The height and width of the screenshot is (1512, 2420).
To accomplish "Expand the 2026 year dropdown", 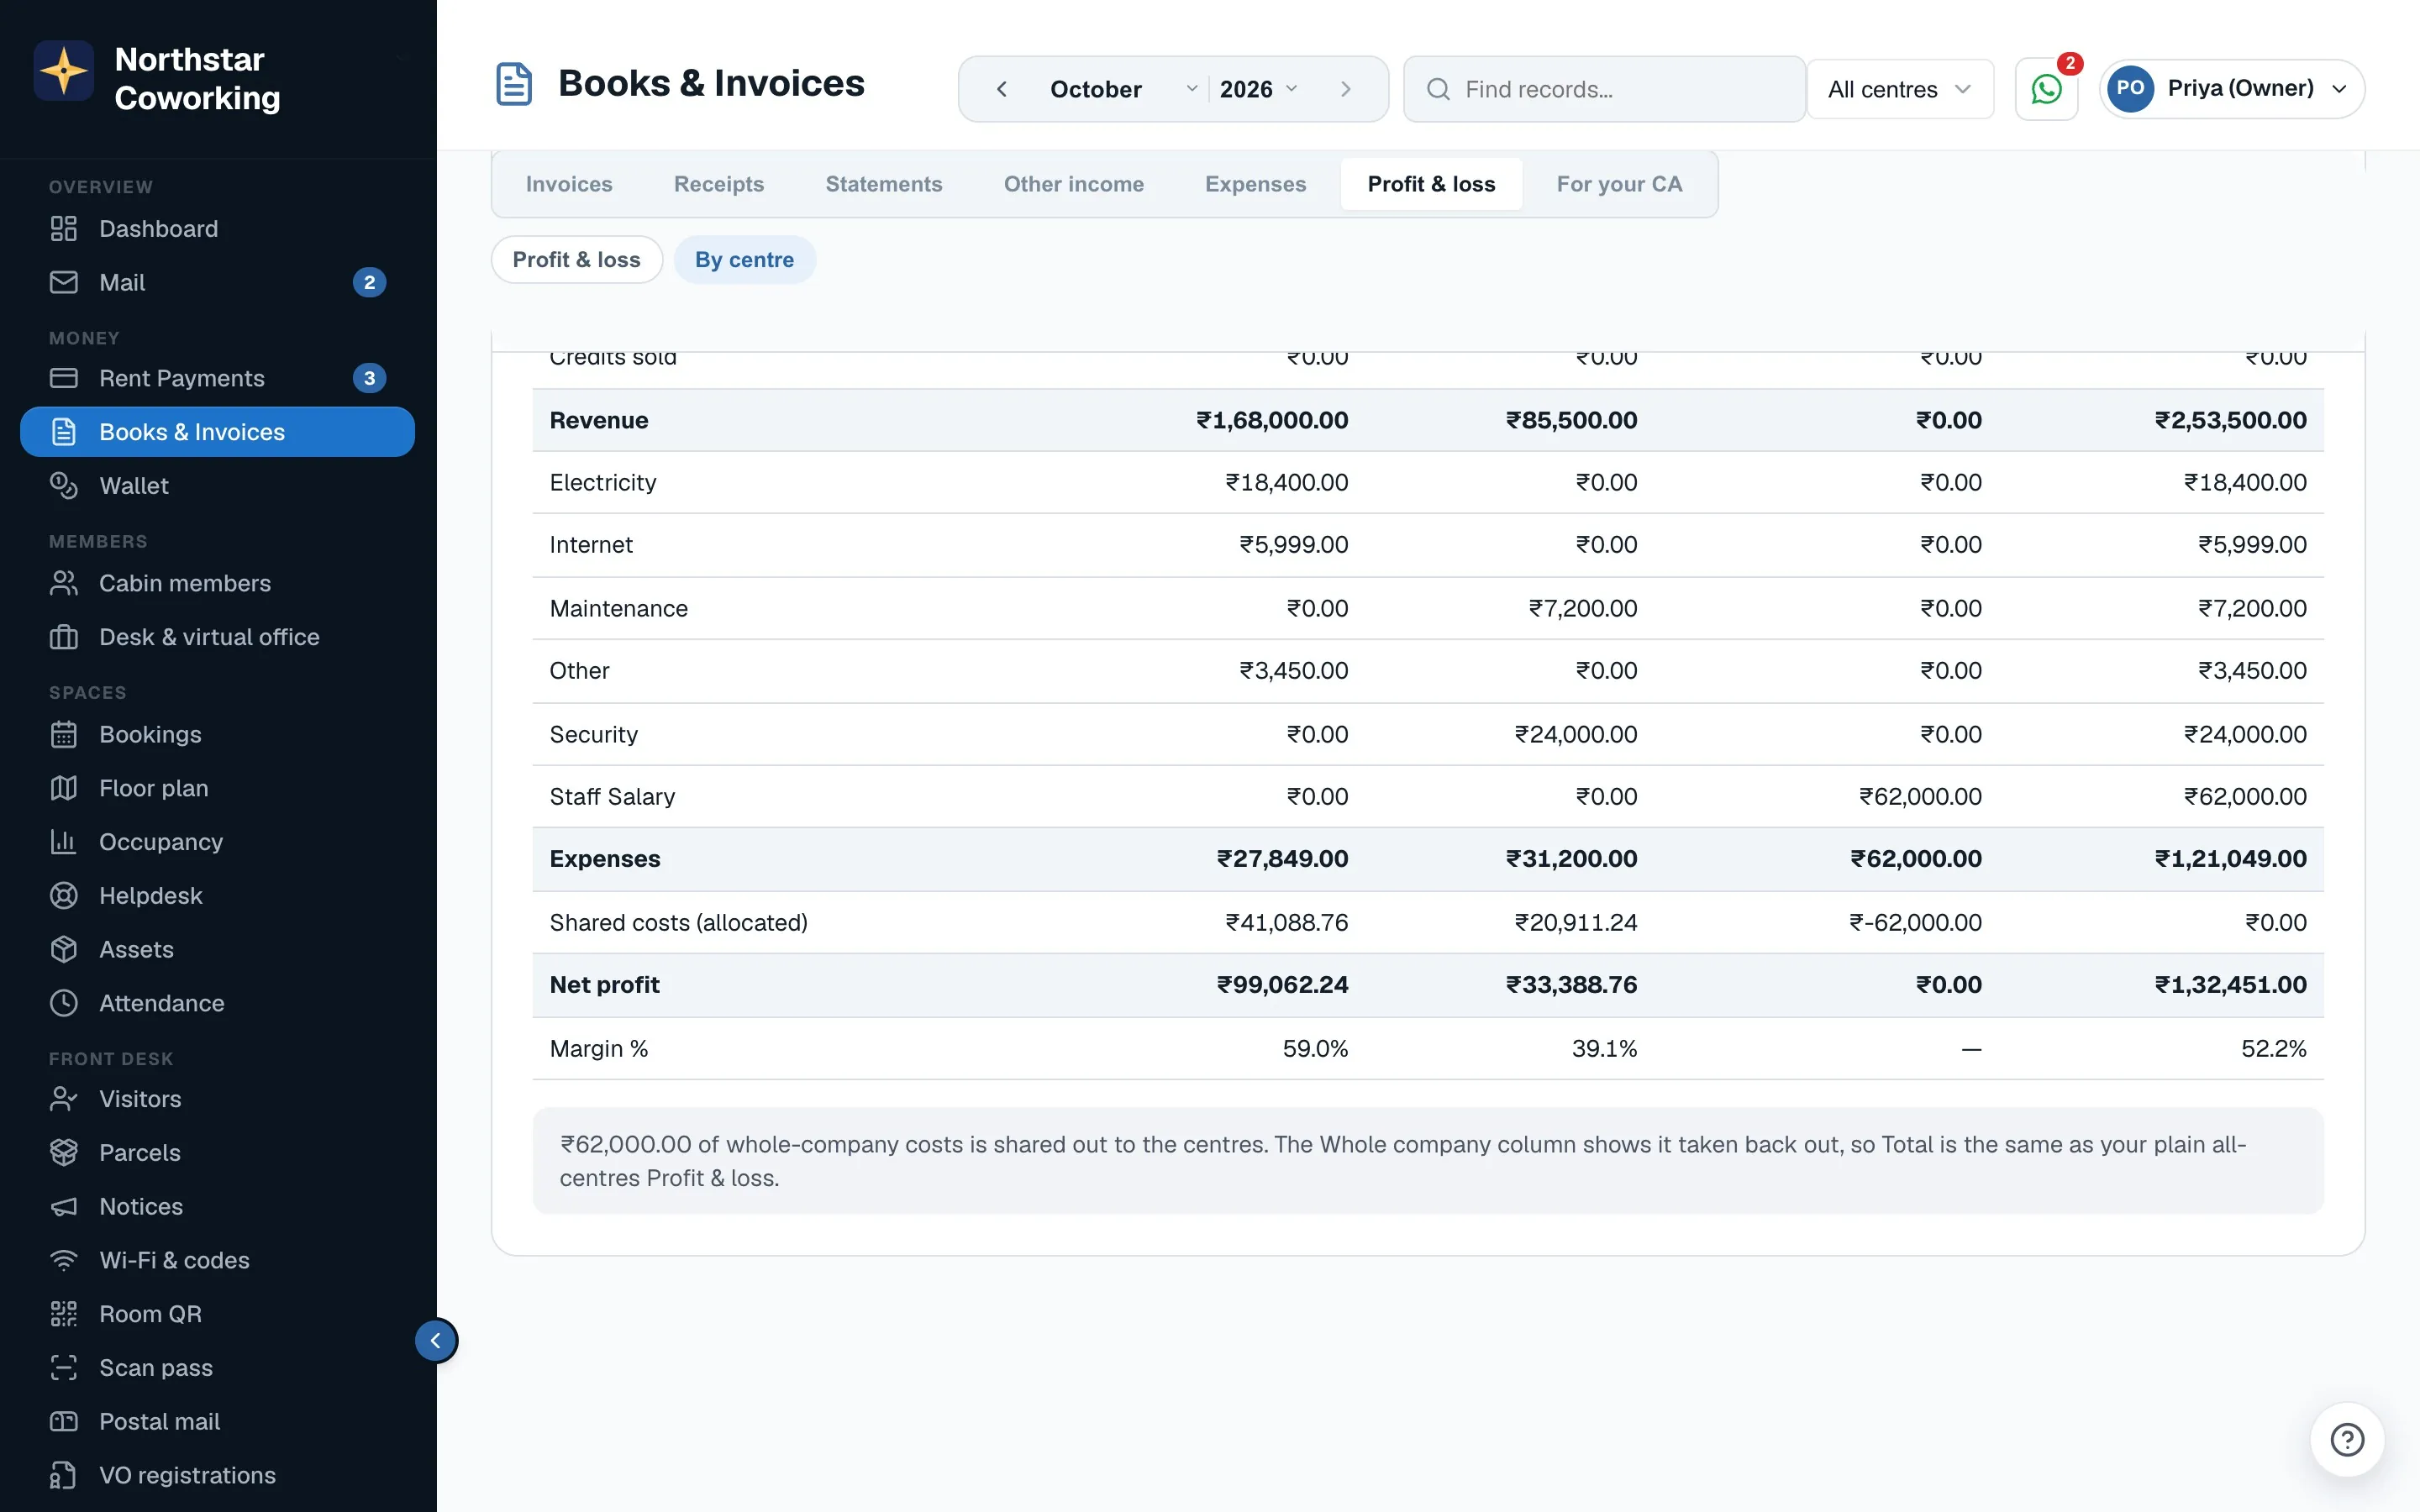I will pyautogui.click(x=1259, y=89).
